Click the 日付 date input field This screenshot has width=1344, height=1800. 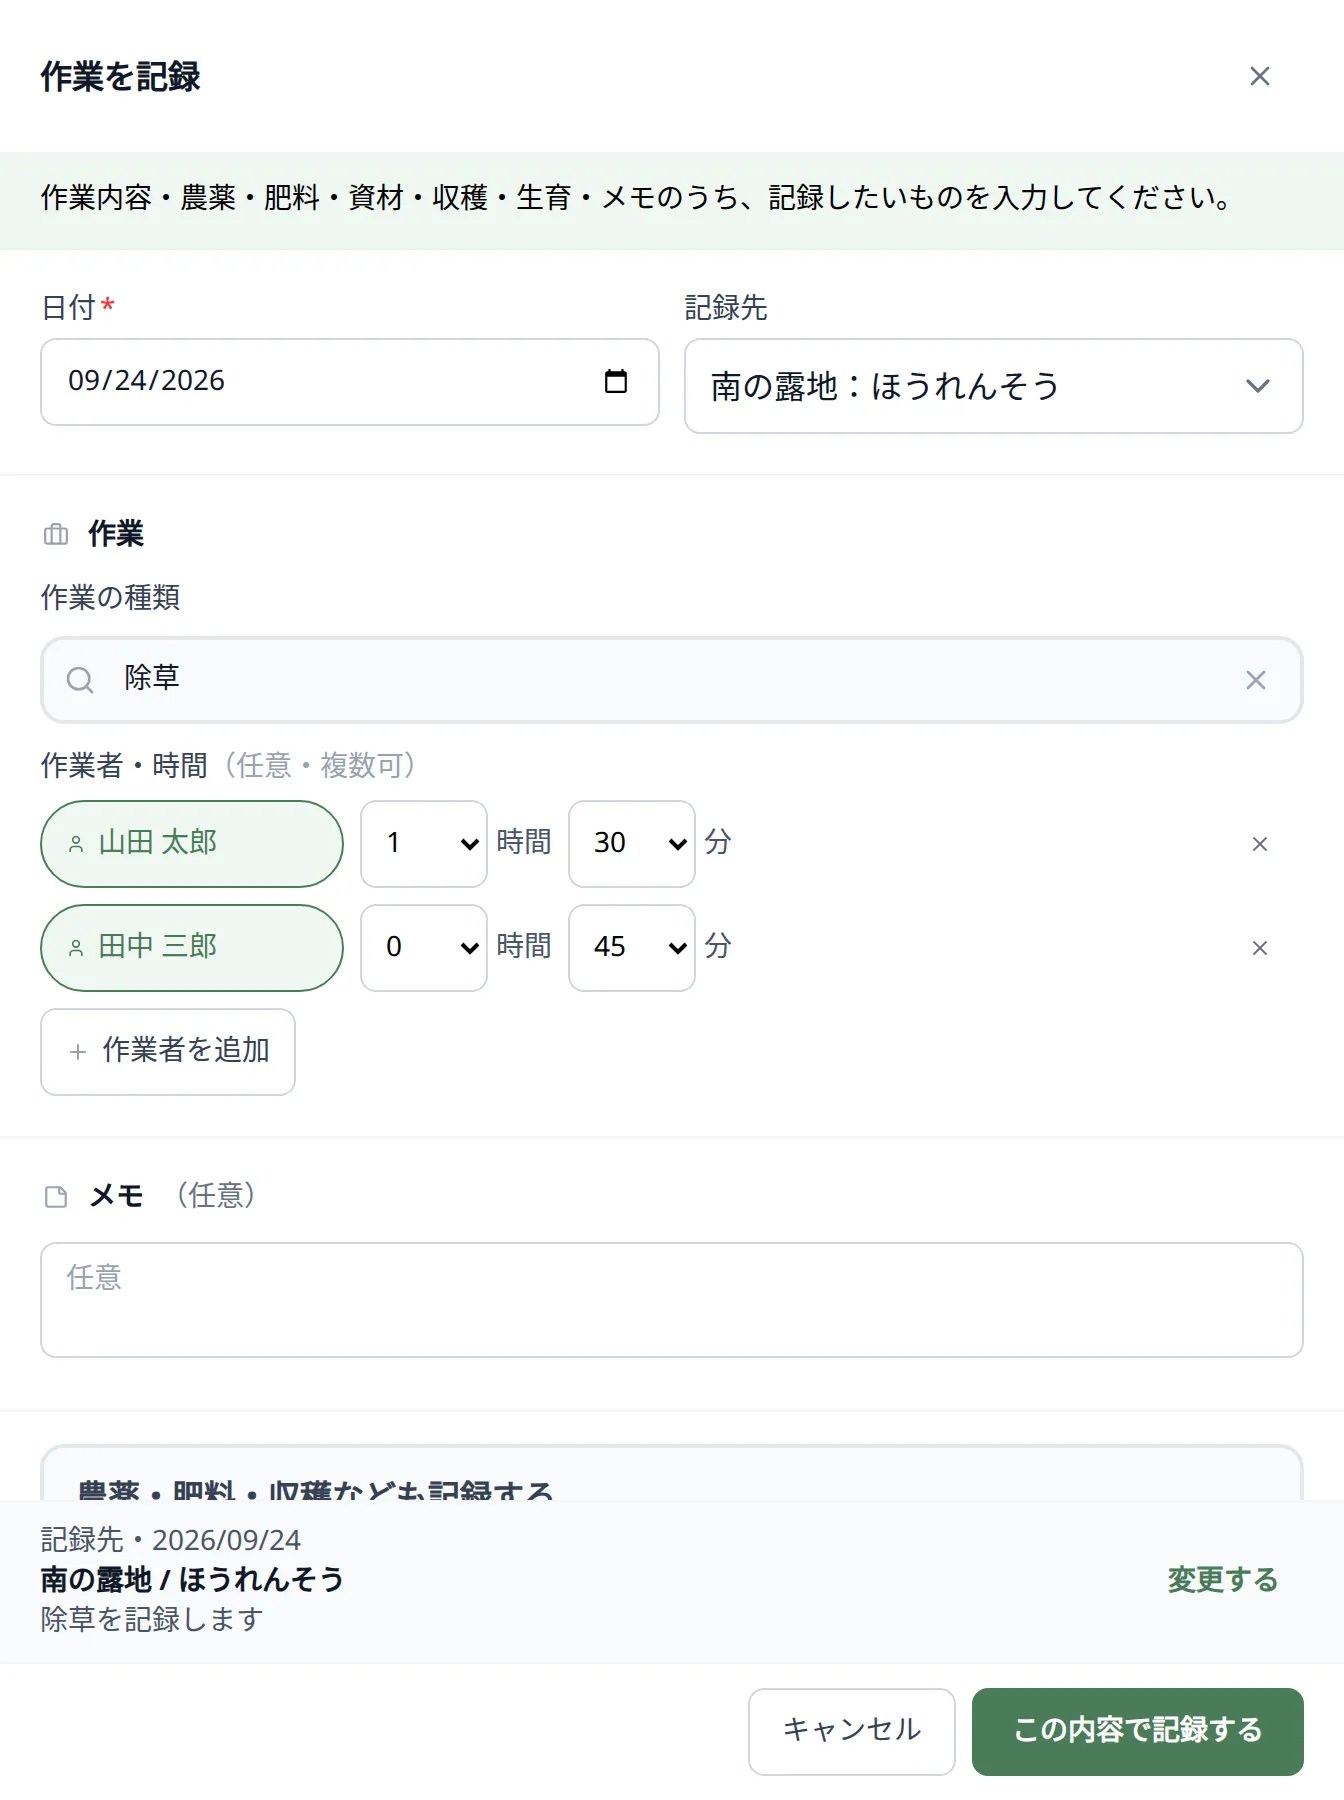click(x=350, y=382)
